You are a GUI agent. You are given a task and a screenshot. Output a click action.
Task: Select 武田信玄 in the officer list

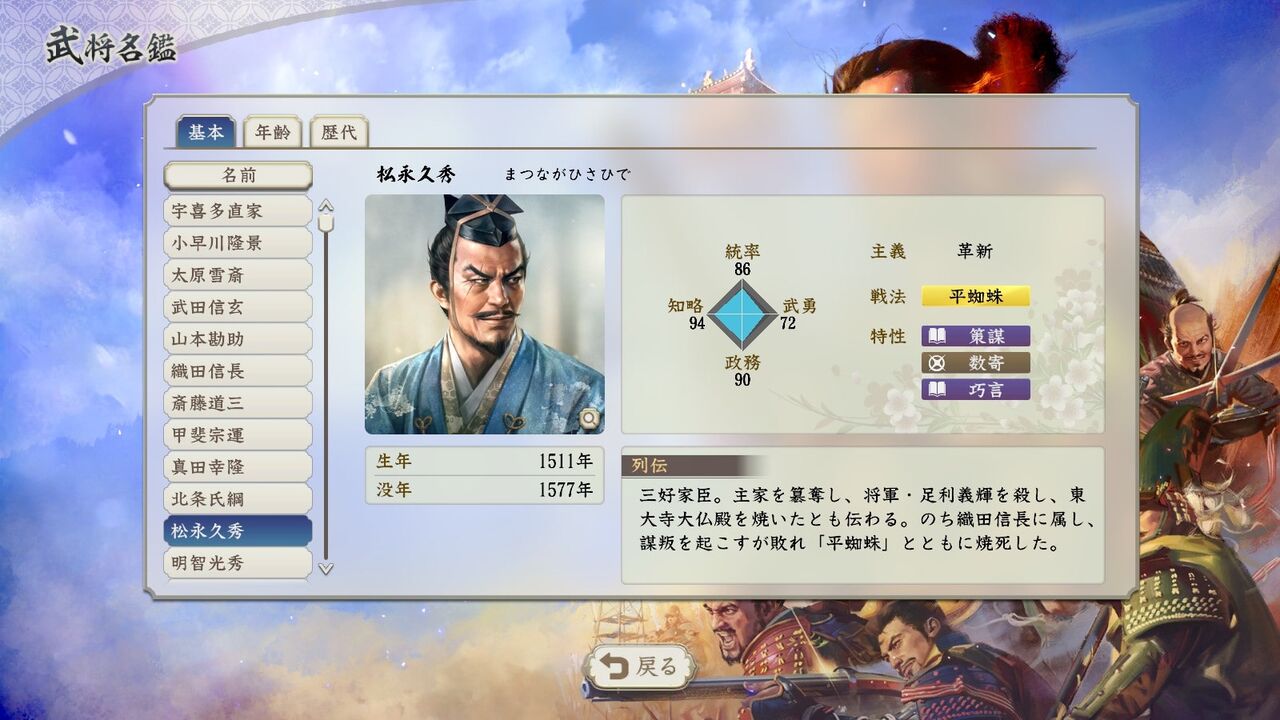pos(238,307)
